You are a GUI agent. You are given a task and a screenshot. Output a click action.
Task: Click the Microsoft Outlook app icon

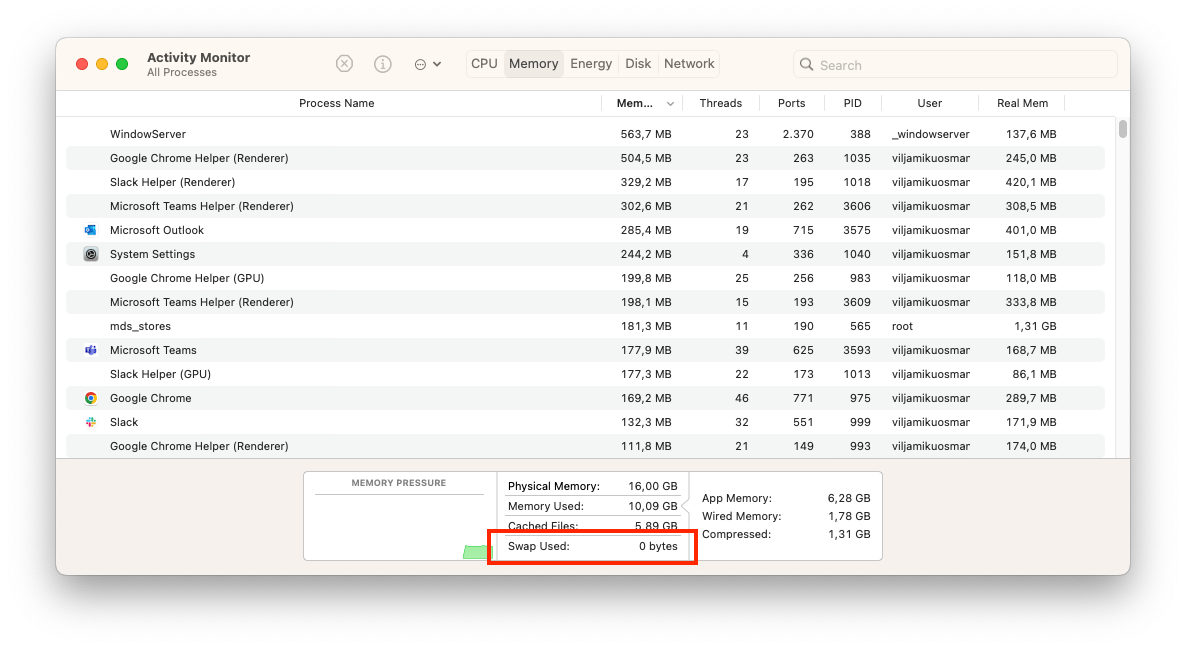[x=91, y=230]
